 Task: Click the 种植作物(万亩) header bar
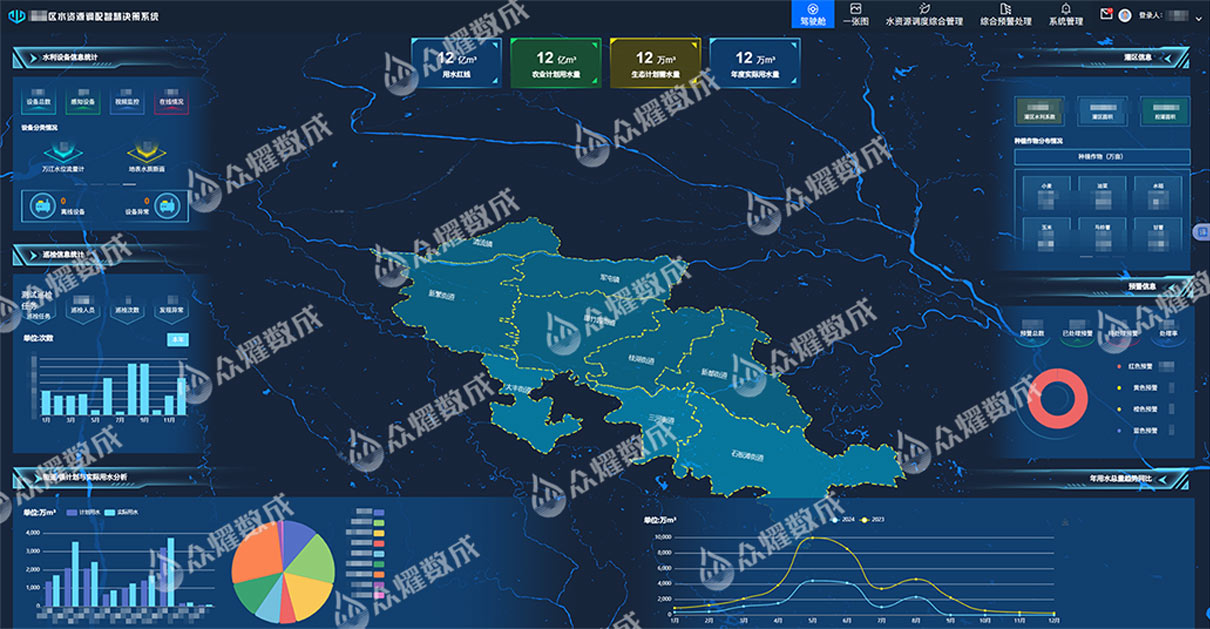coord(1102,157)
